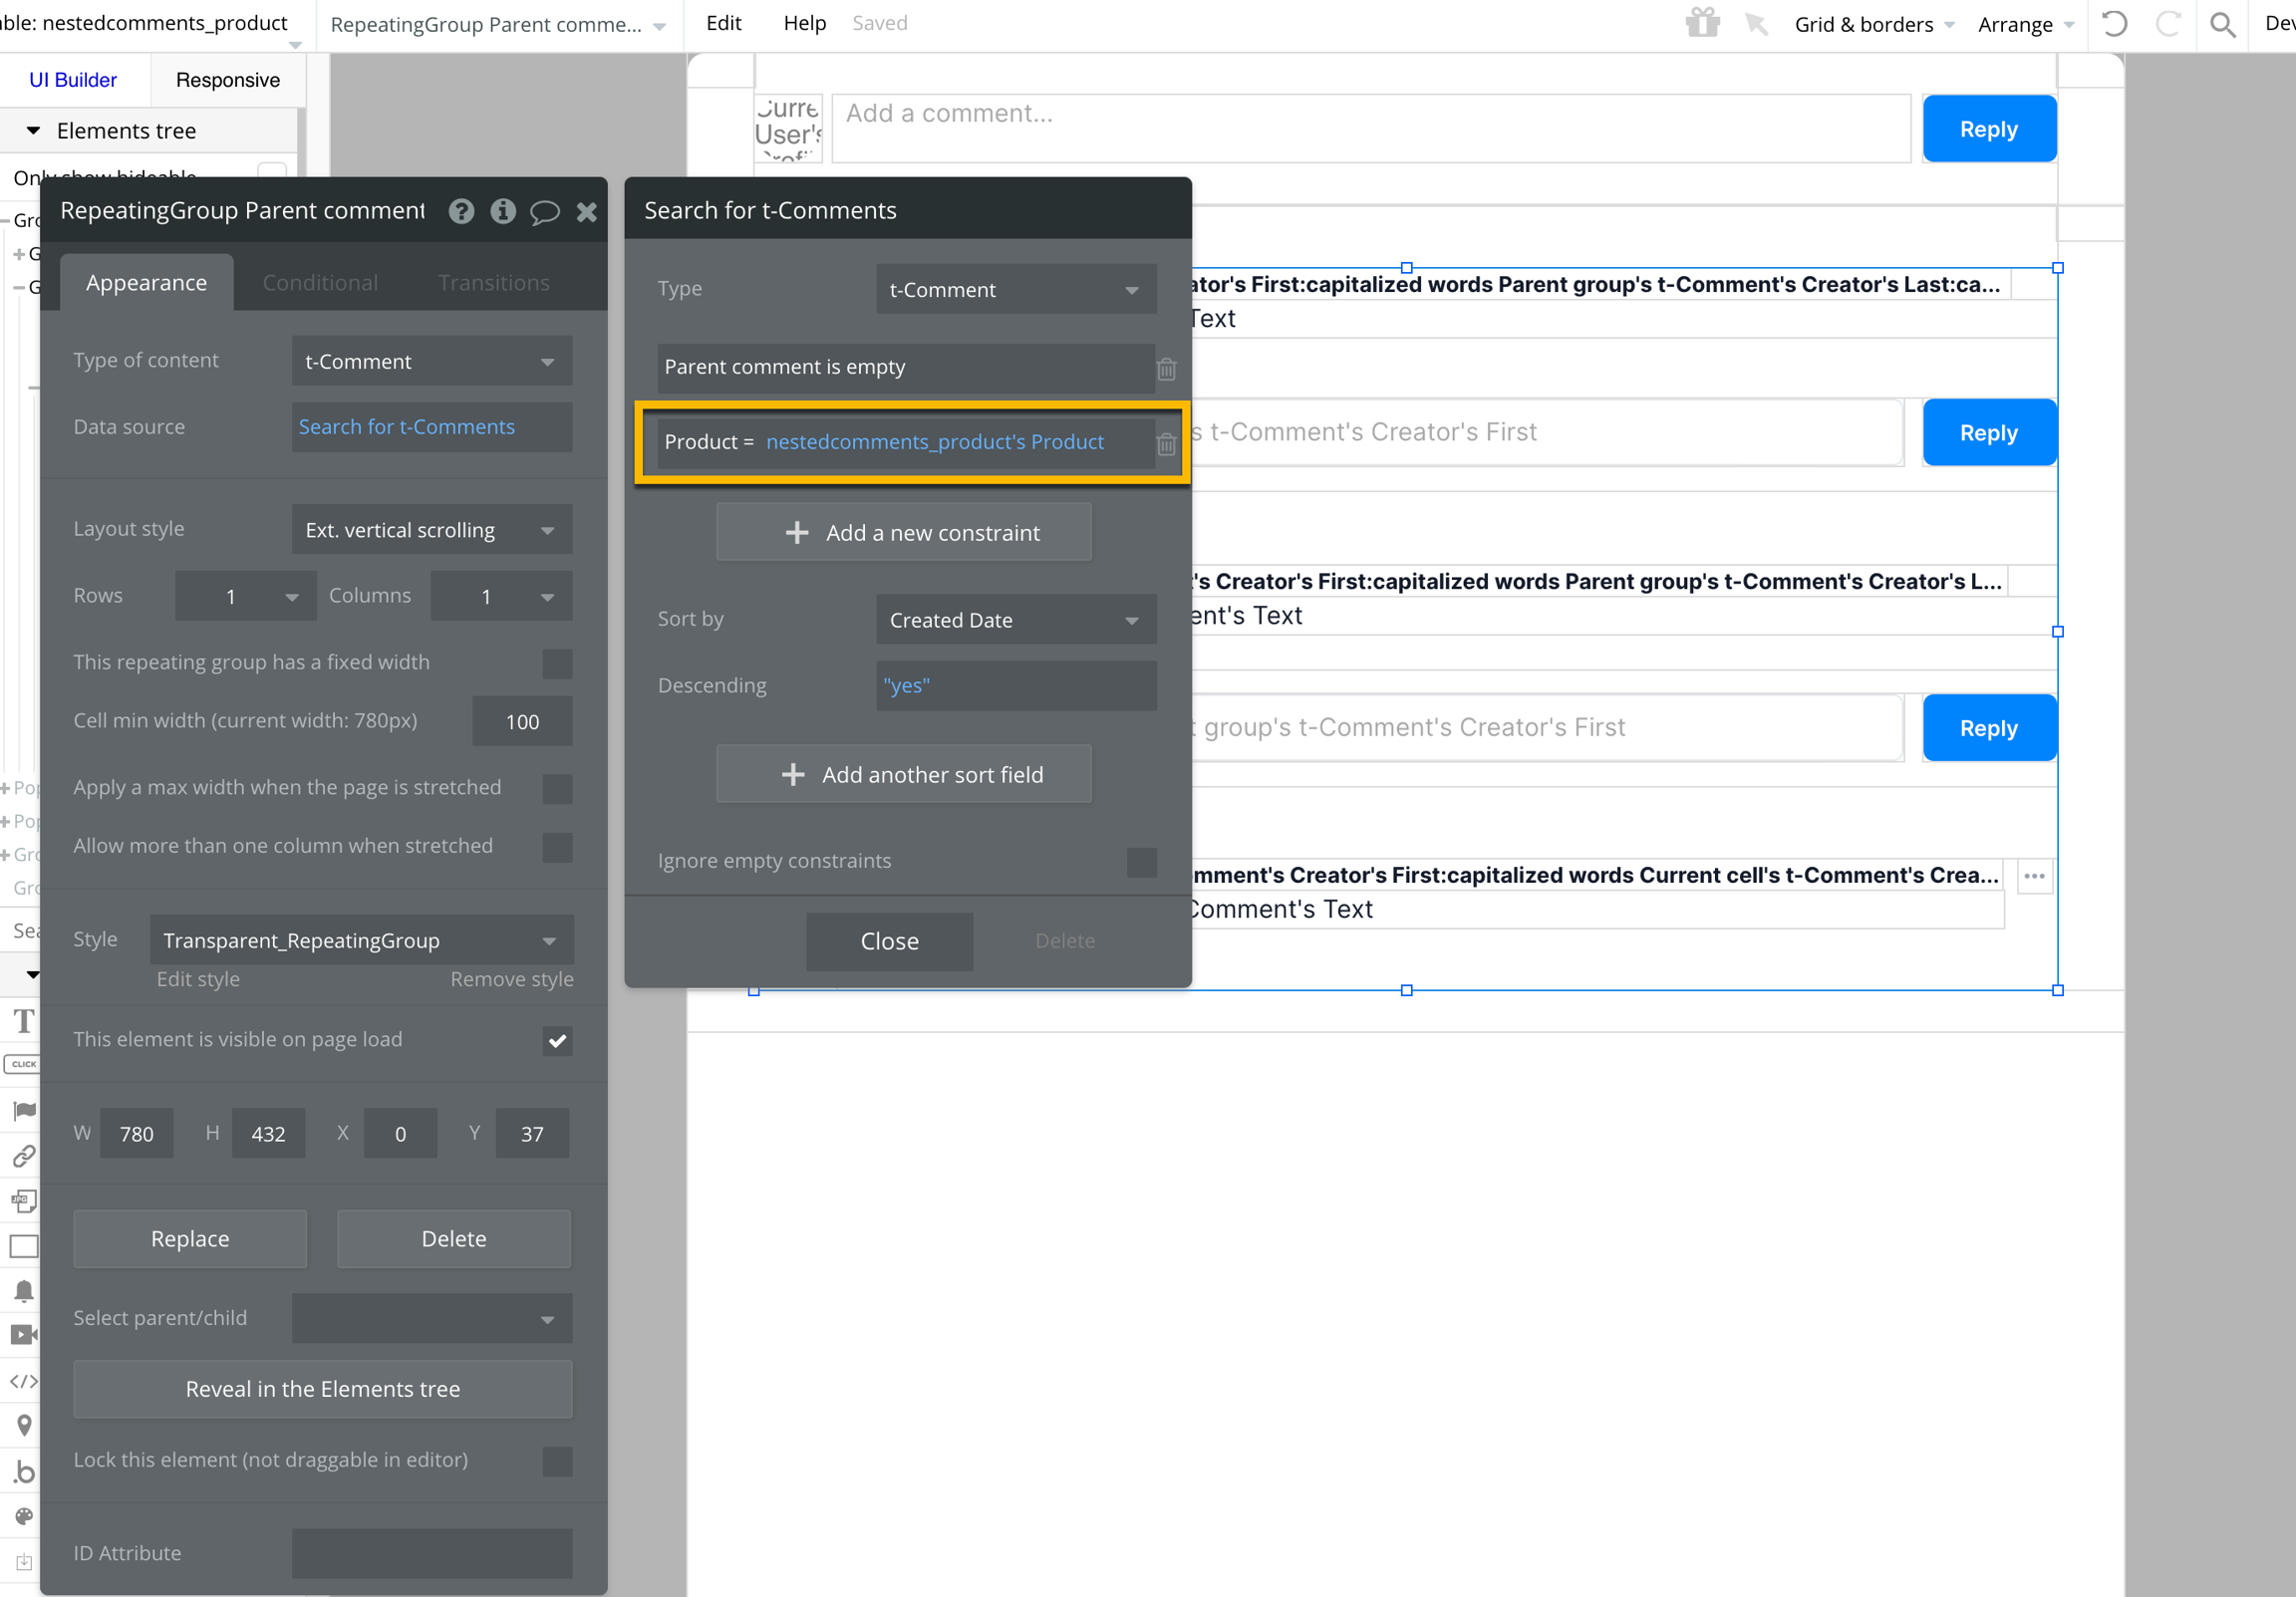The height and width of the screenshot is (1597, 2296).
Task: Switch to the Conditional tab
Action: (x=320, y=283)
